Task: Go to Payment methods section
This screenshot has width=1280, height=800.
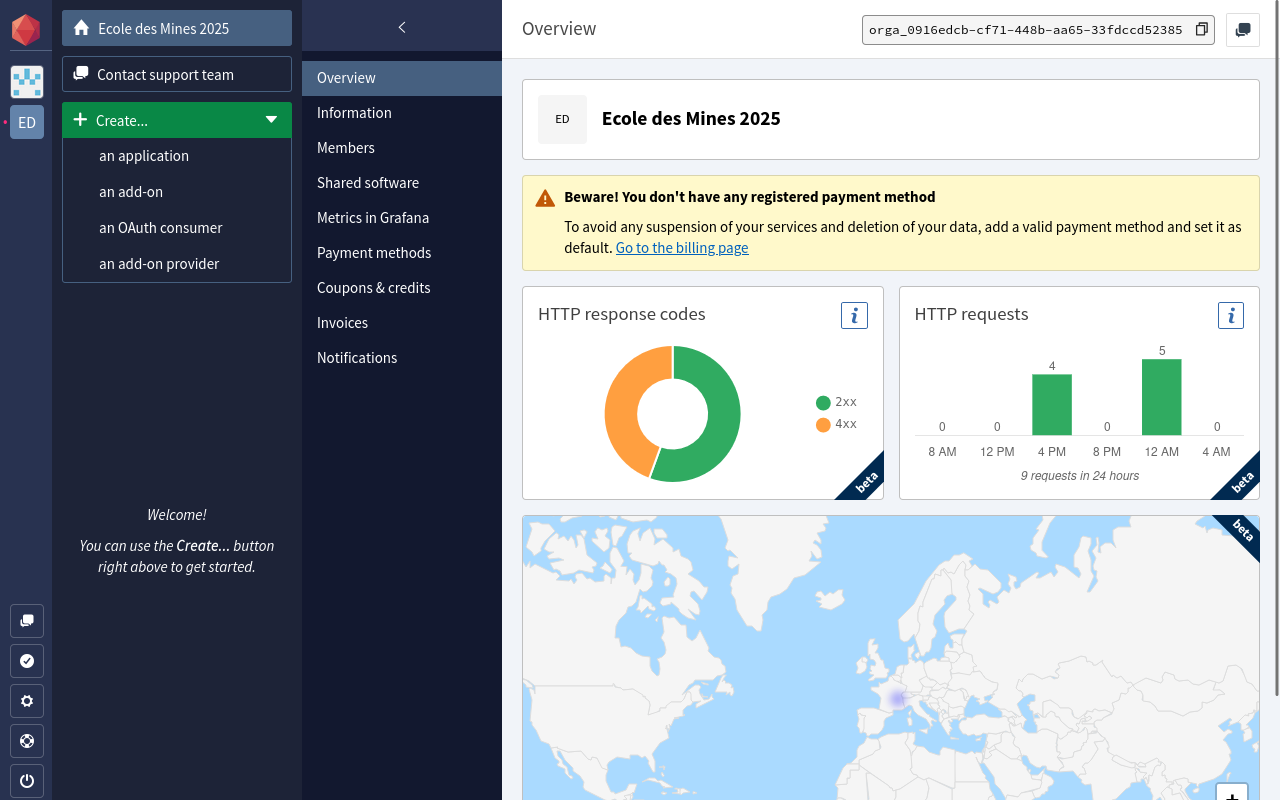Action: (x=374, y=253)
